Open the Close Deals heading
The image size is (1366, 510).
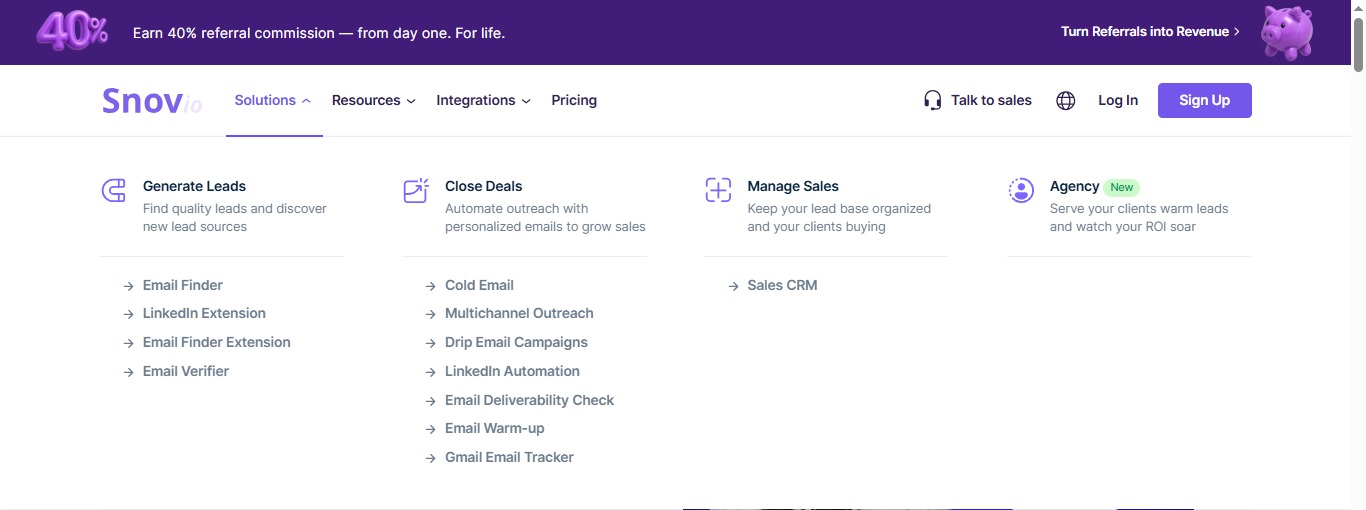click(x=484, y=186)
